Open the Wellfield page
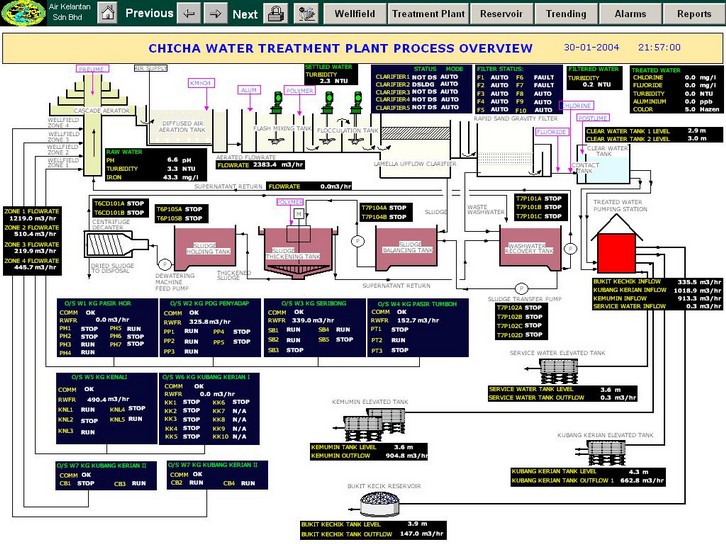This screenshot has height=544, width=726. click(355, 14)
